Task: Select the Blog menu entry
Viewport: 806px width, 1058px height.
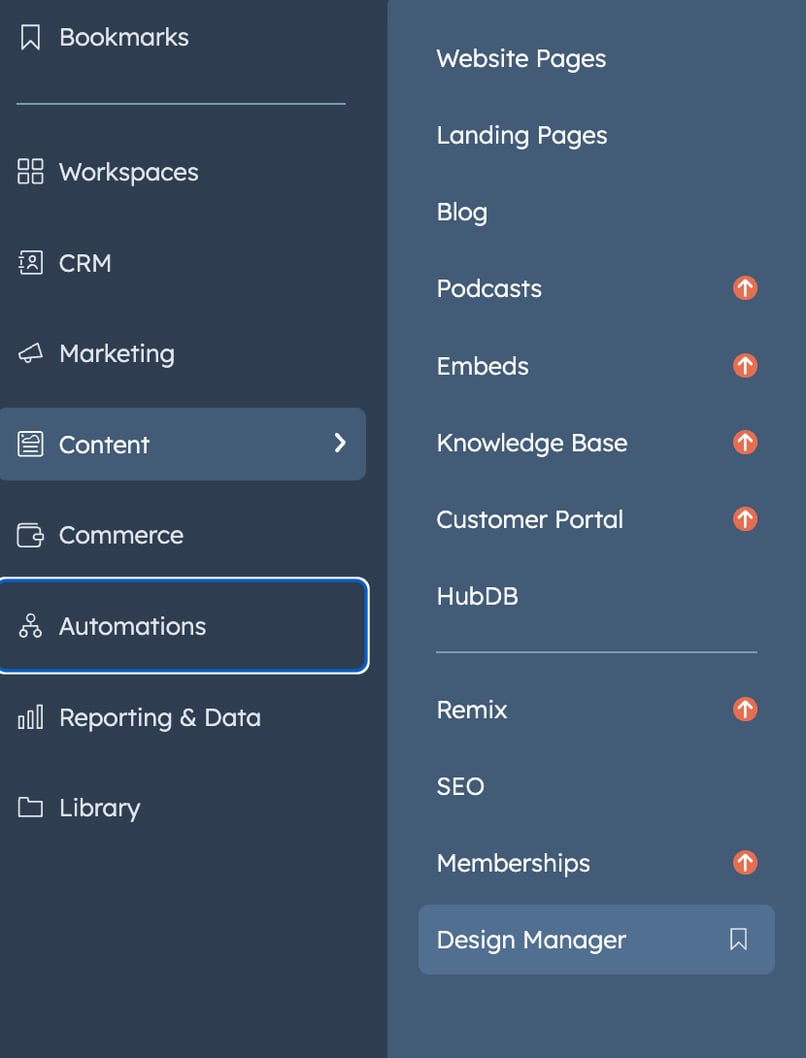Action: click(x=462, y=211)
